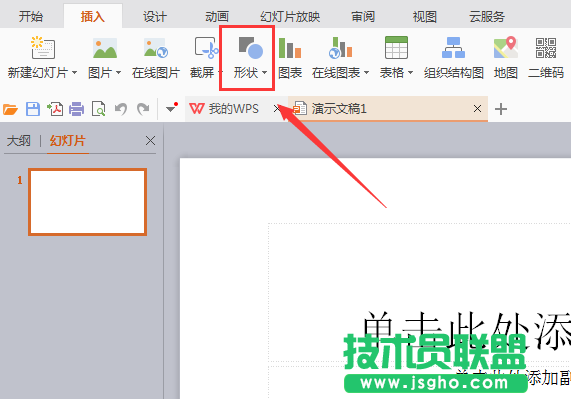Screen dimensions: 571x399
Task: Click the subtitle placeholder text
Action: click(513, 377)
